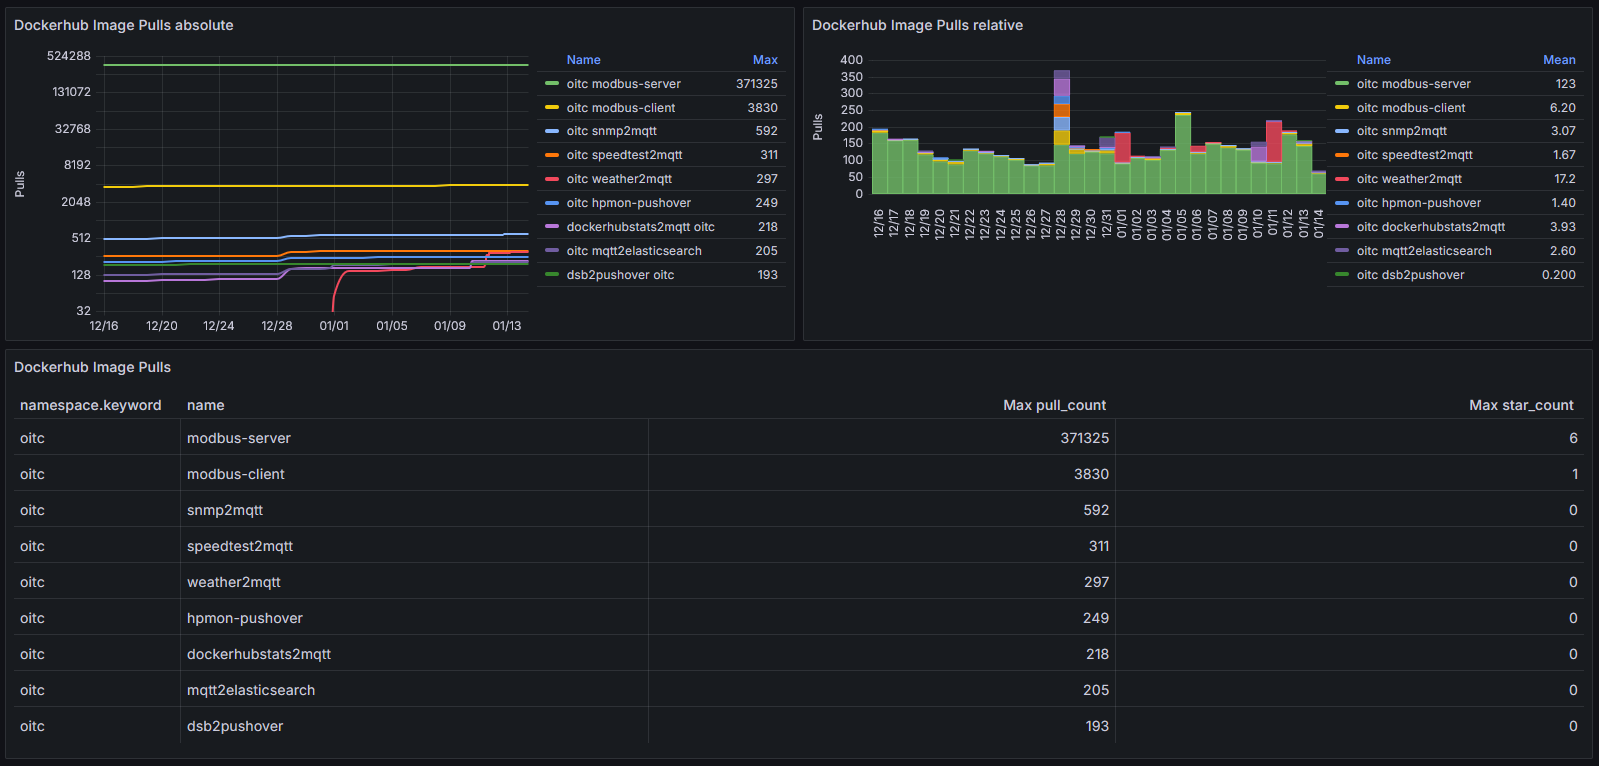This screenshot has width=1599, height=766.
Task: Sort table by name column header
Action: [x=206, y=405]
